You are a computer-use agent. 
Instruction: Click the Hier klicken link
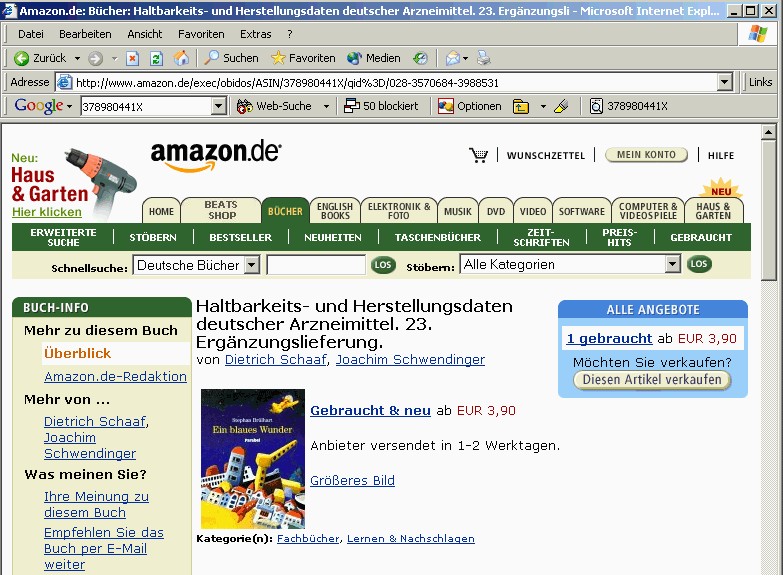click(47, 212)
